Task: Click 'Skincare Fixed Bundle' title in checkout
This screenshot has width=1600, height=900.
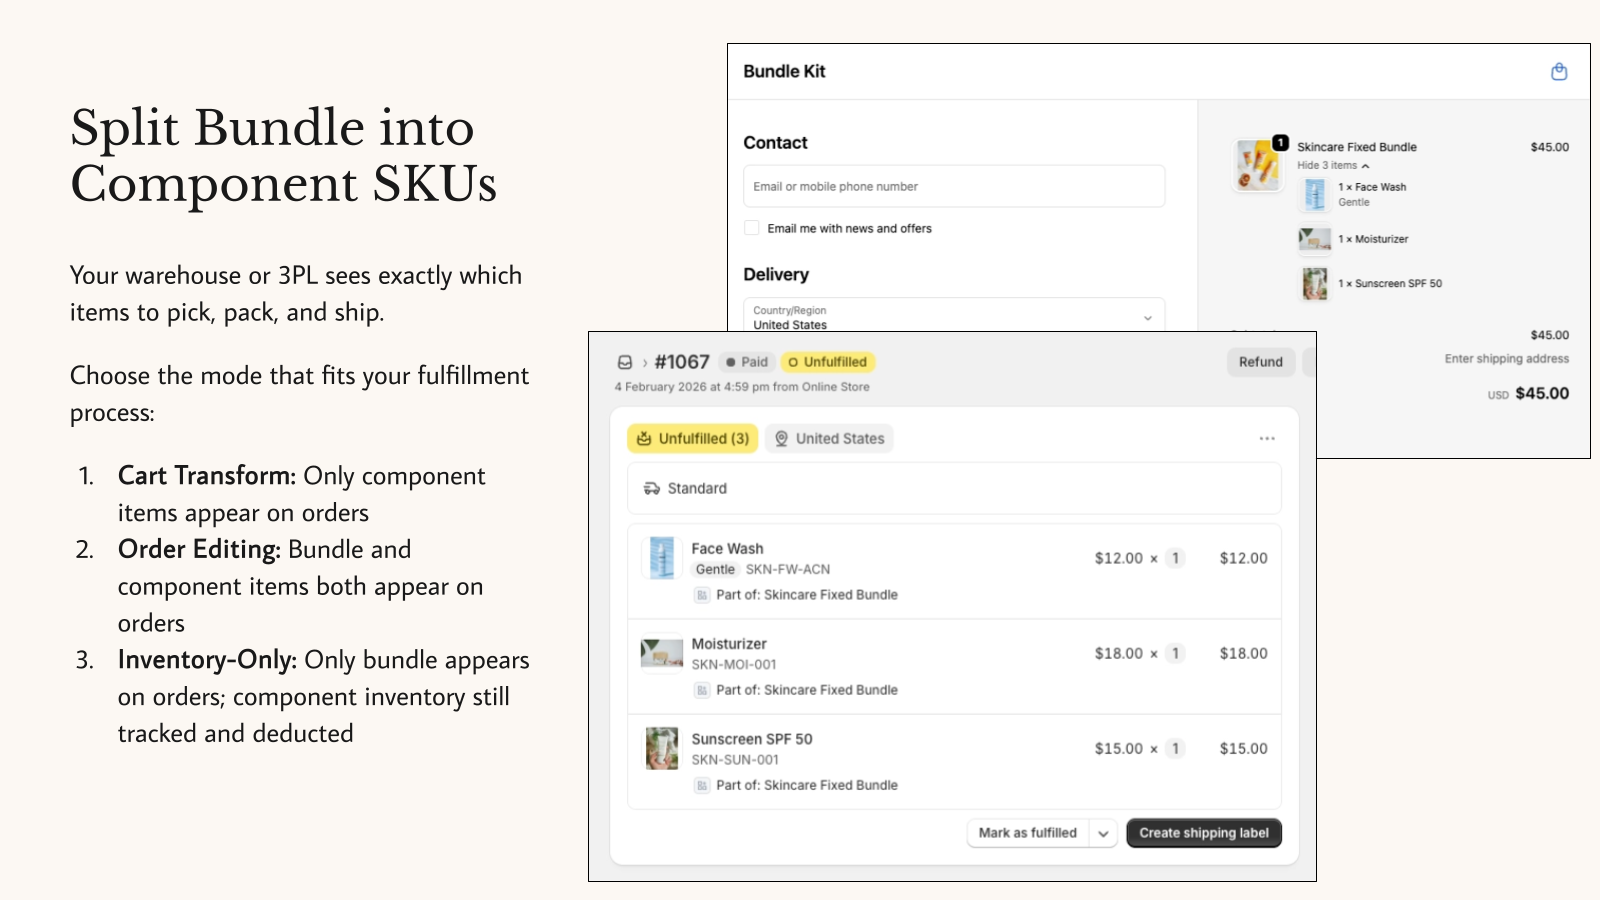Action: [x=1357, y=147]
